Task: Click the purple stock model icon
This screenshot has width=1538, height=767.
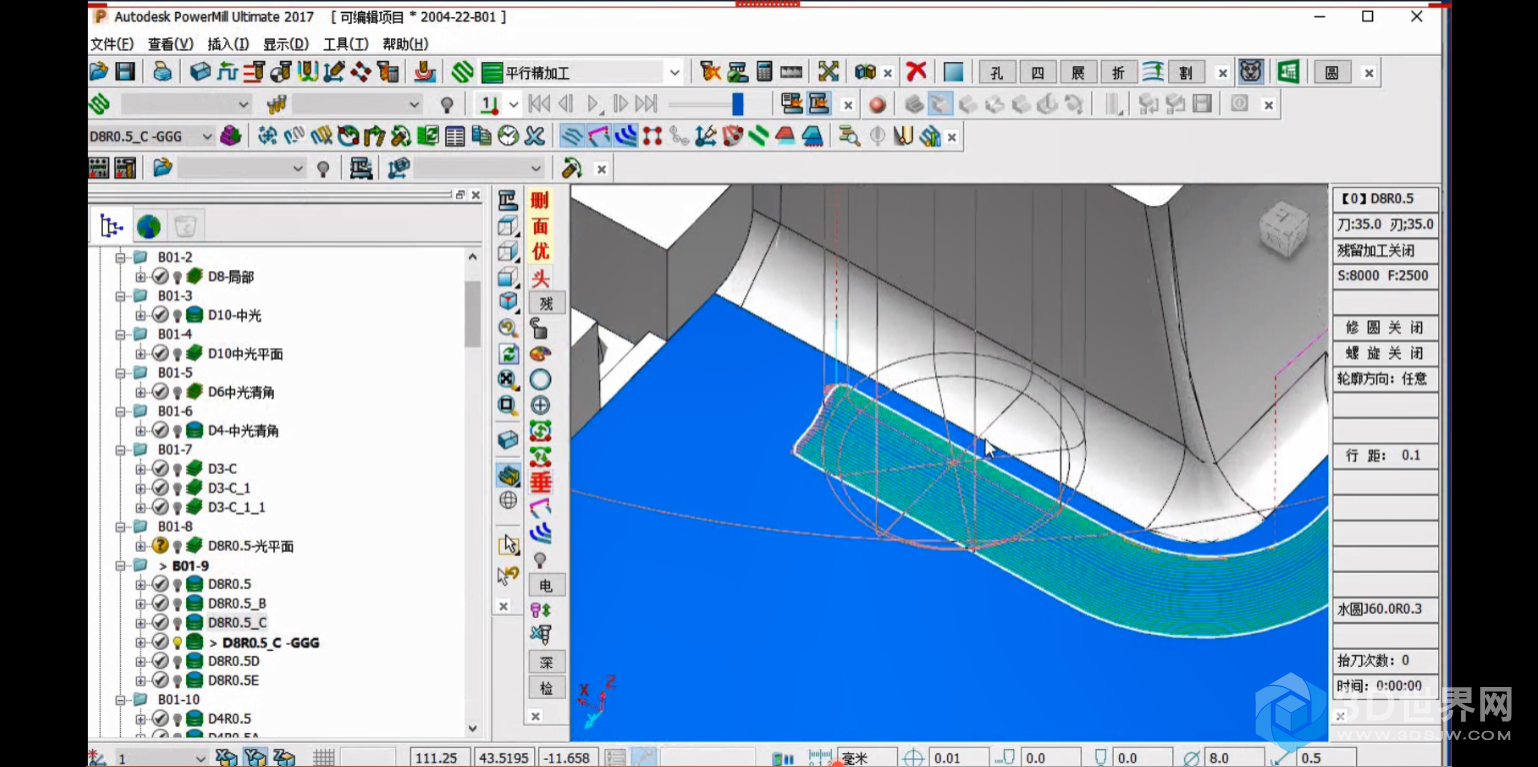Action: click(231, 136)
